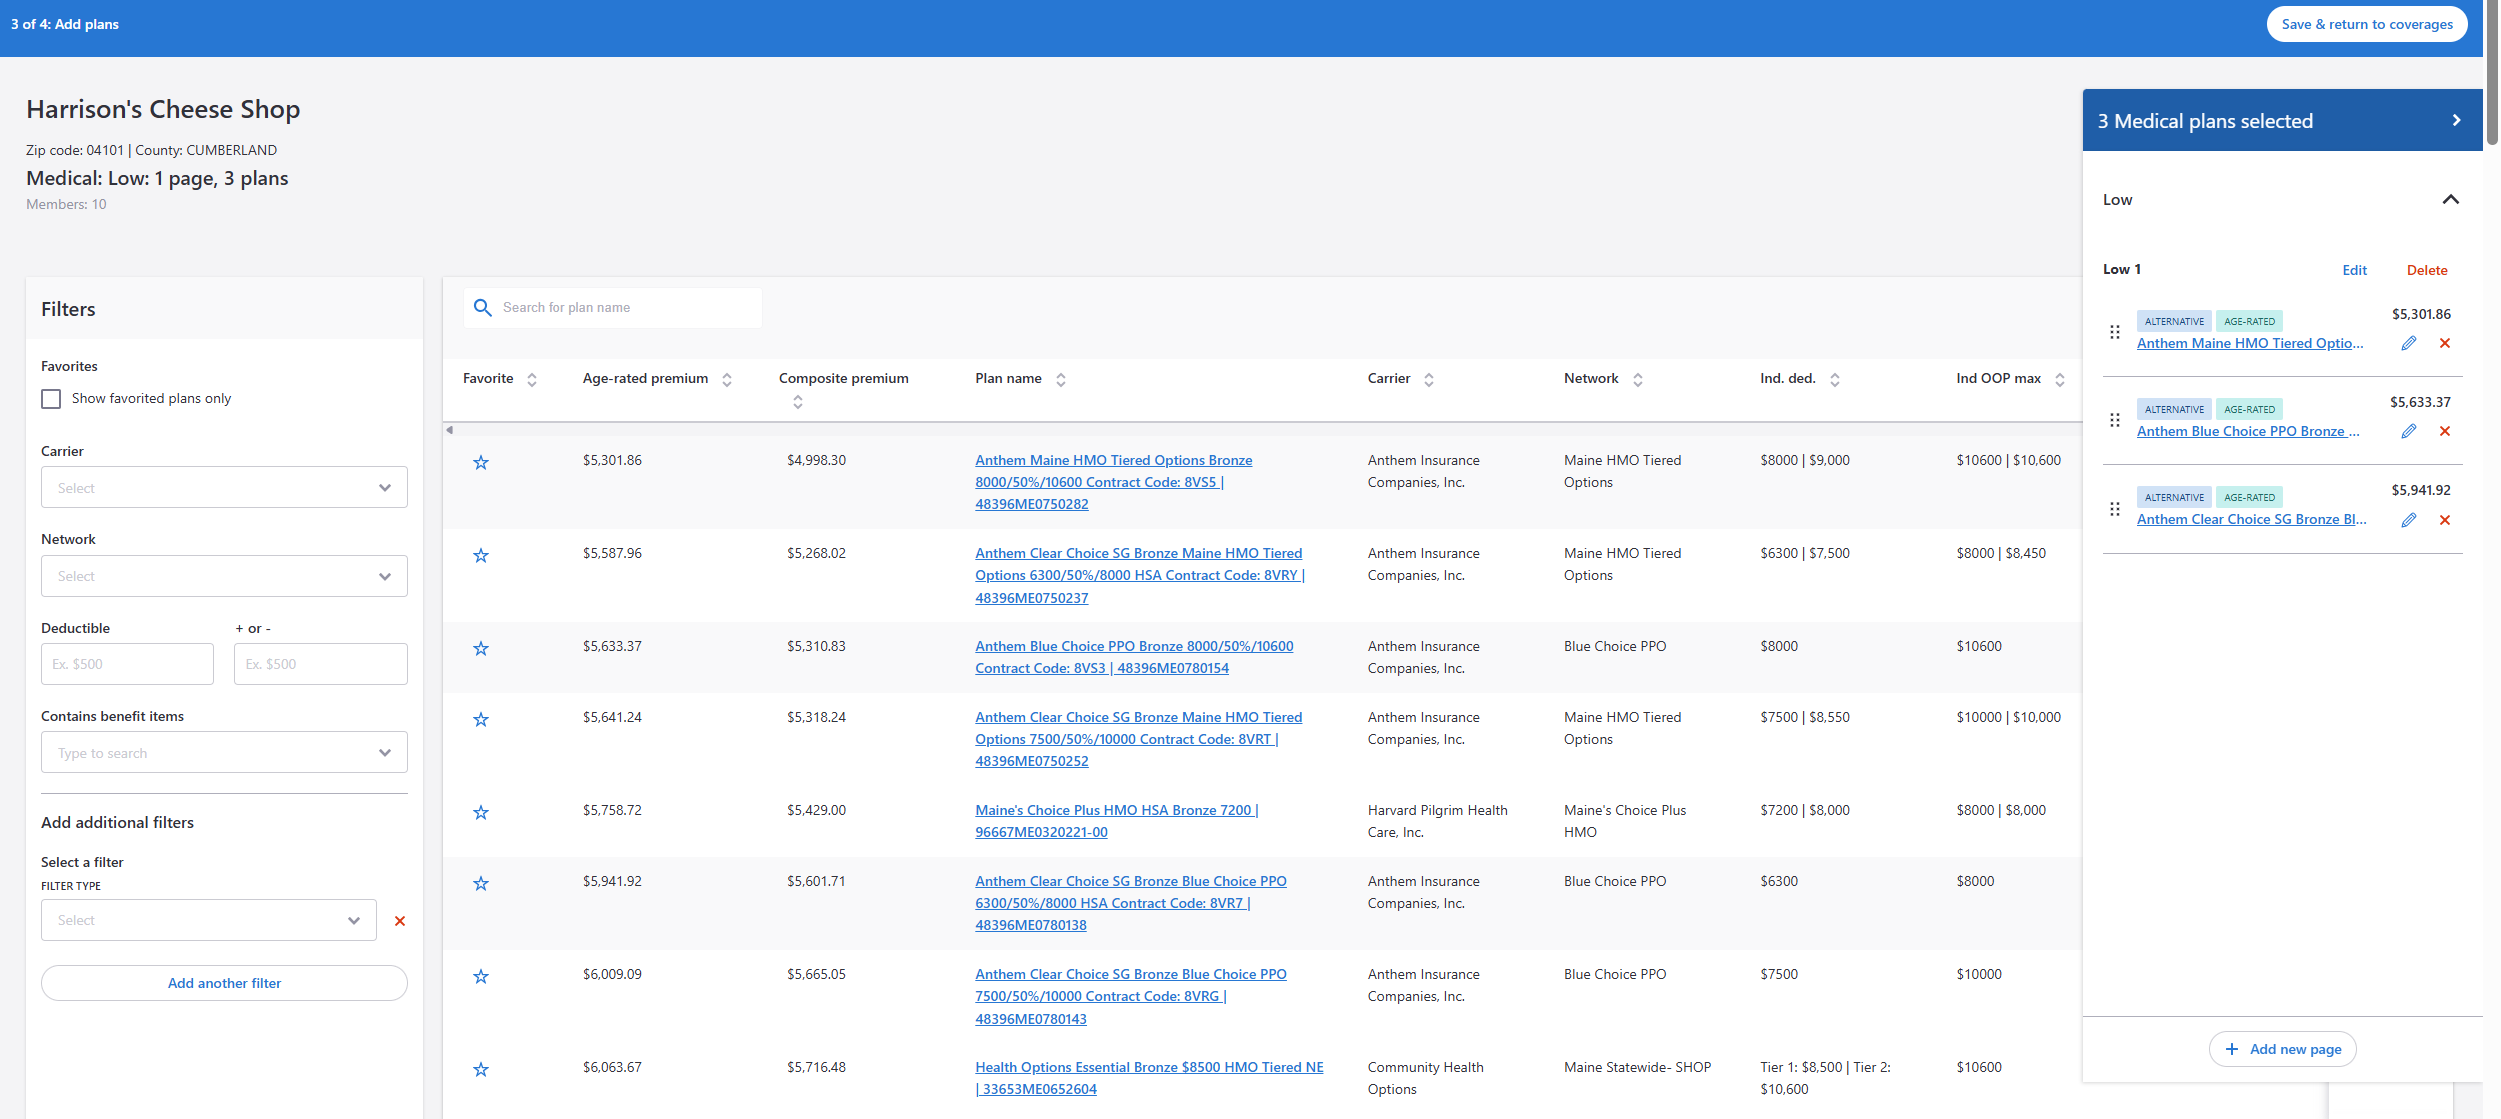This screenshot has width=2501, height=1119.
Task: Remove Anthem Clear Choice SG Bronze from selected plans
Action: [x=2445, y=520]
